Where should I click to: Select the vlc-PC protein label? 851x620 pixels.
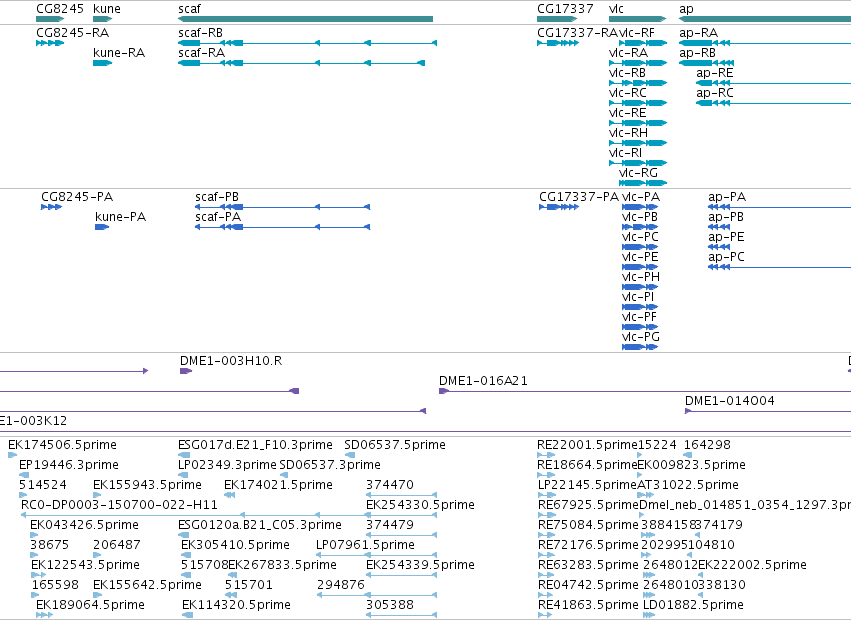[640, 237]
